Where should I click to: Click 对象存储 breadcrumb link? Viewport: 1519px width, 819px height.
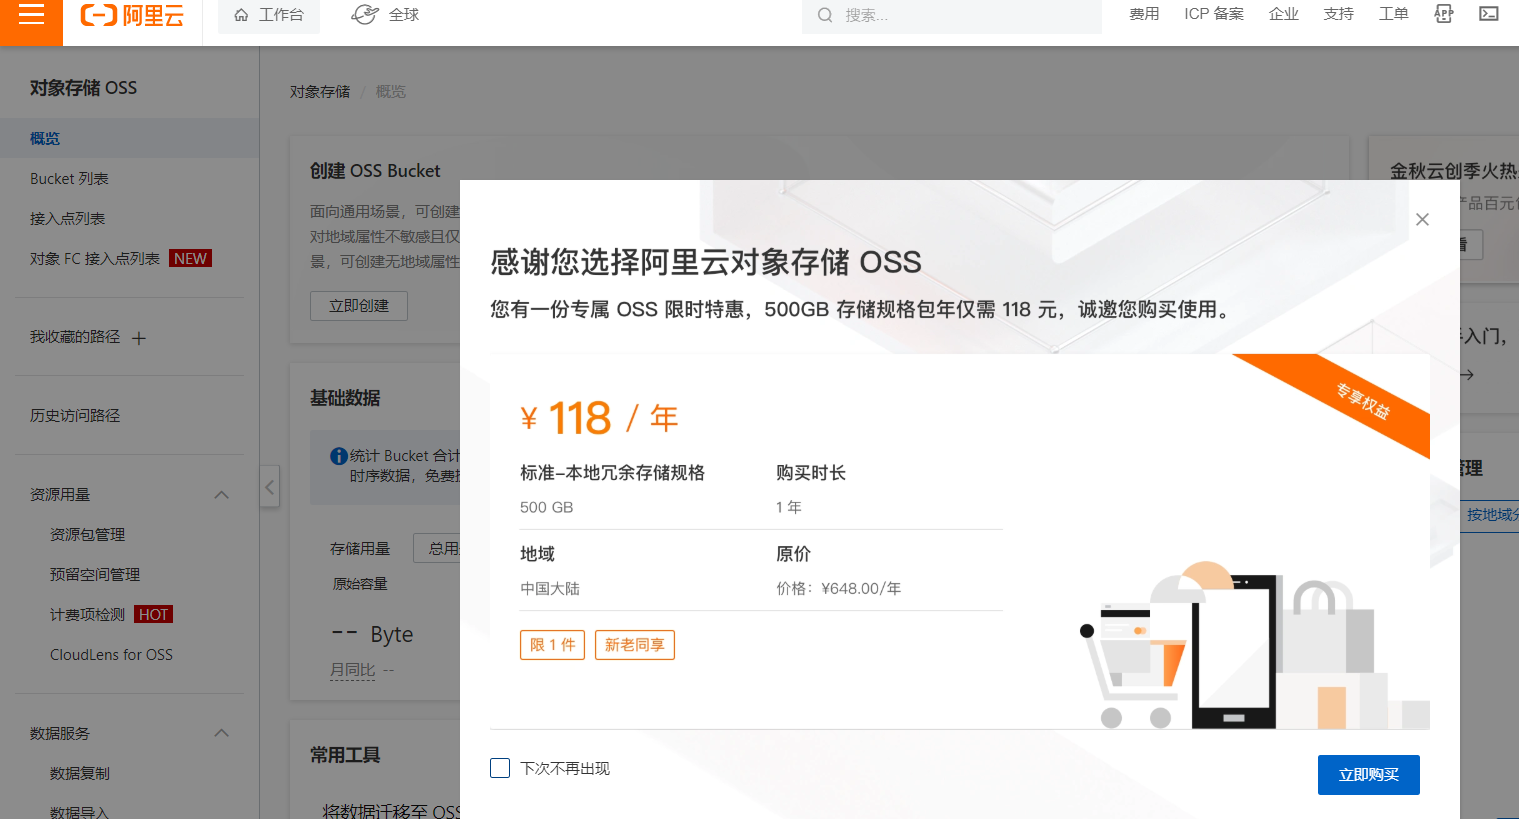pyautogui.click(x=320, y=91)
